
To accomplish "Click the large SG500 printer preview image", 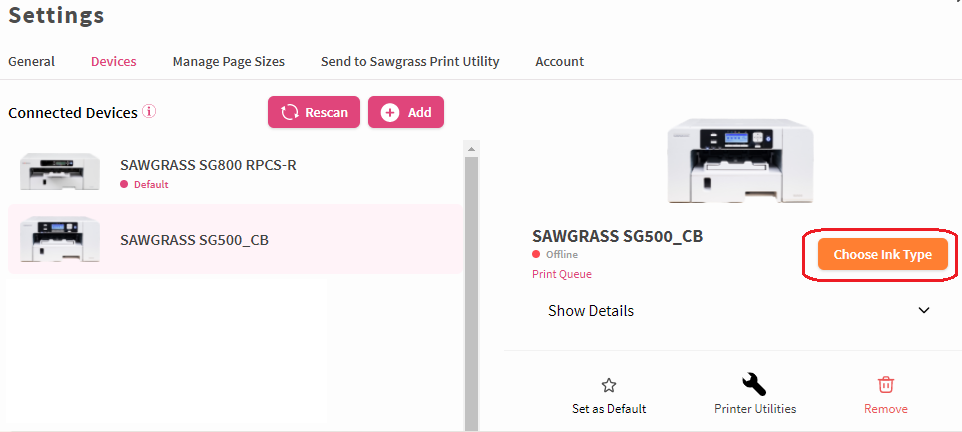I will pos(740,161).
